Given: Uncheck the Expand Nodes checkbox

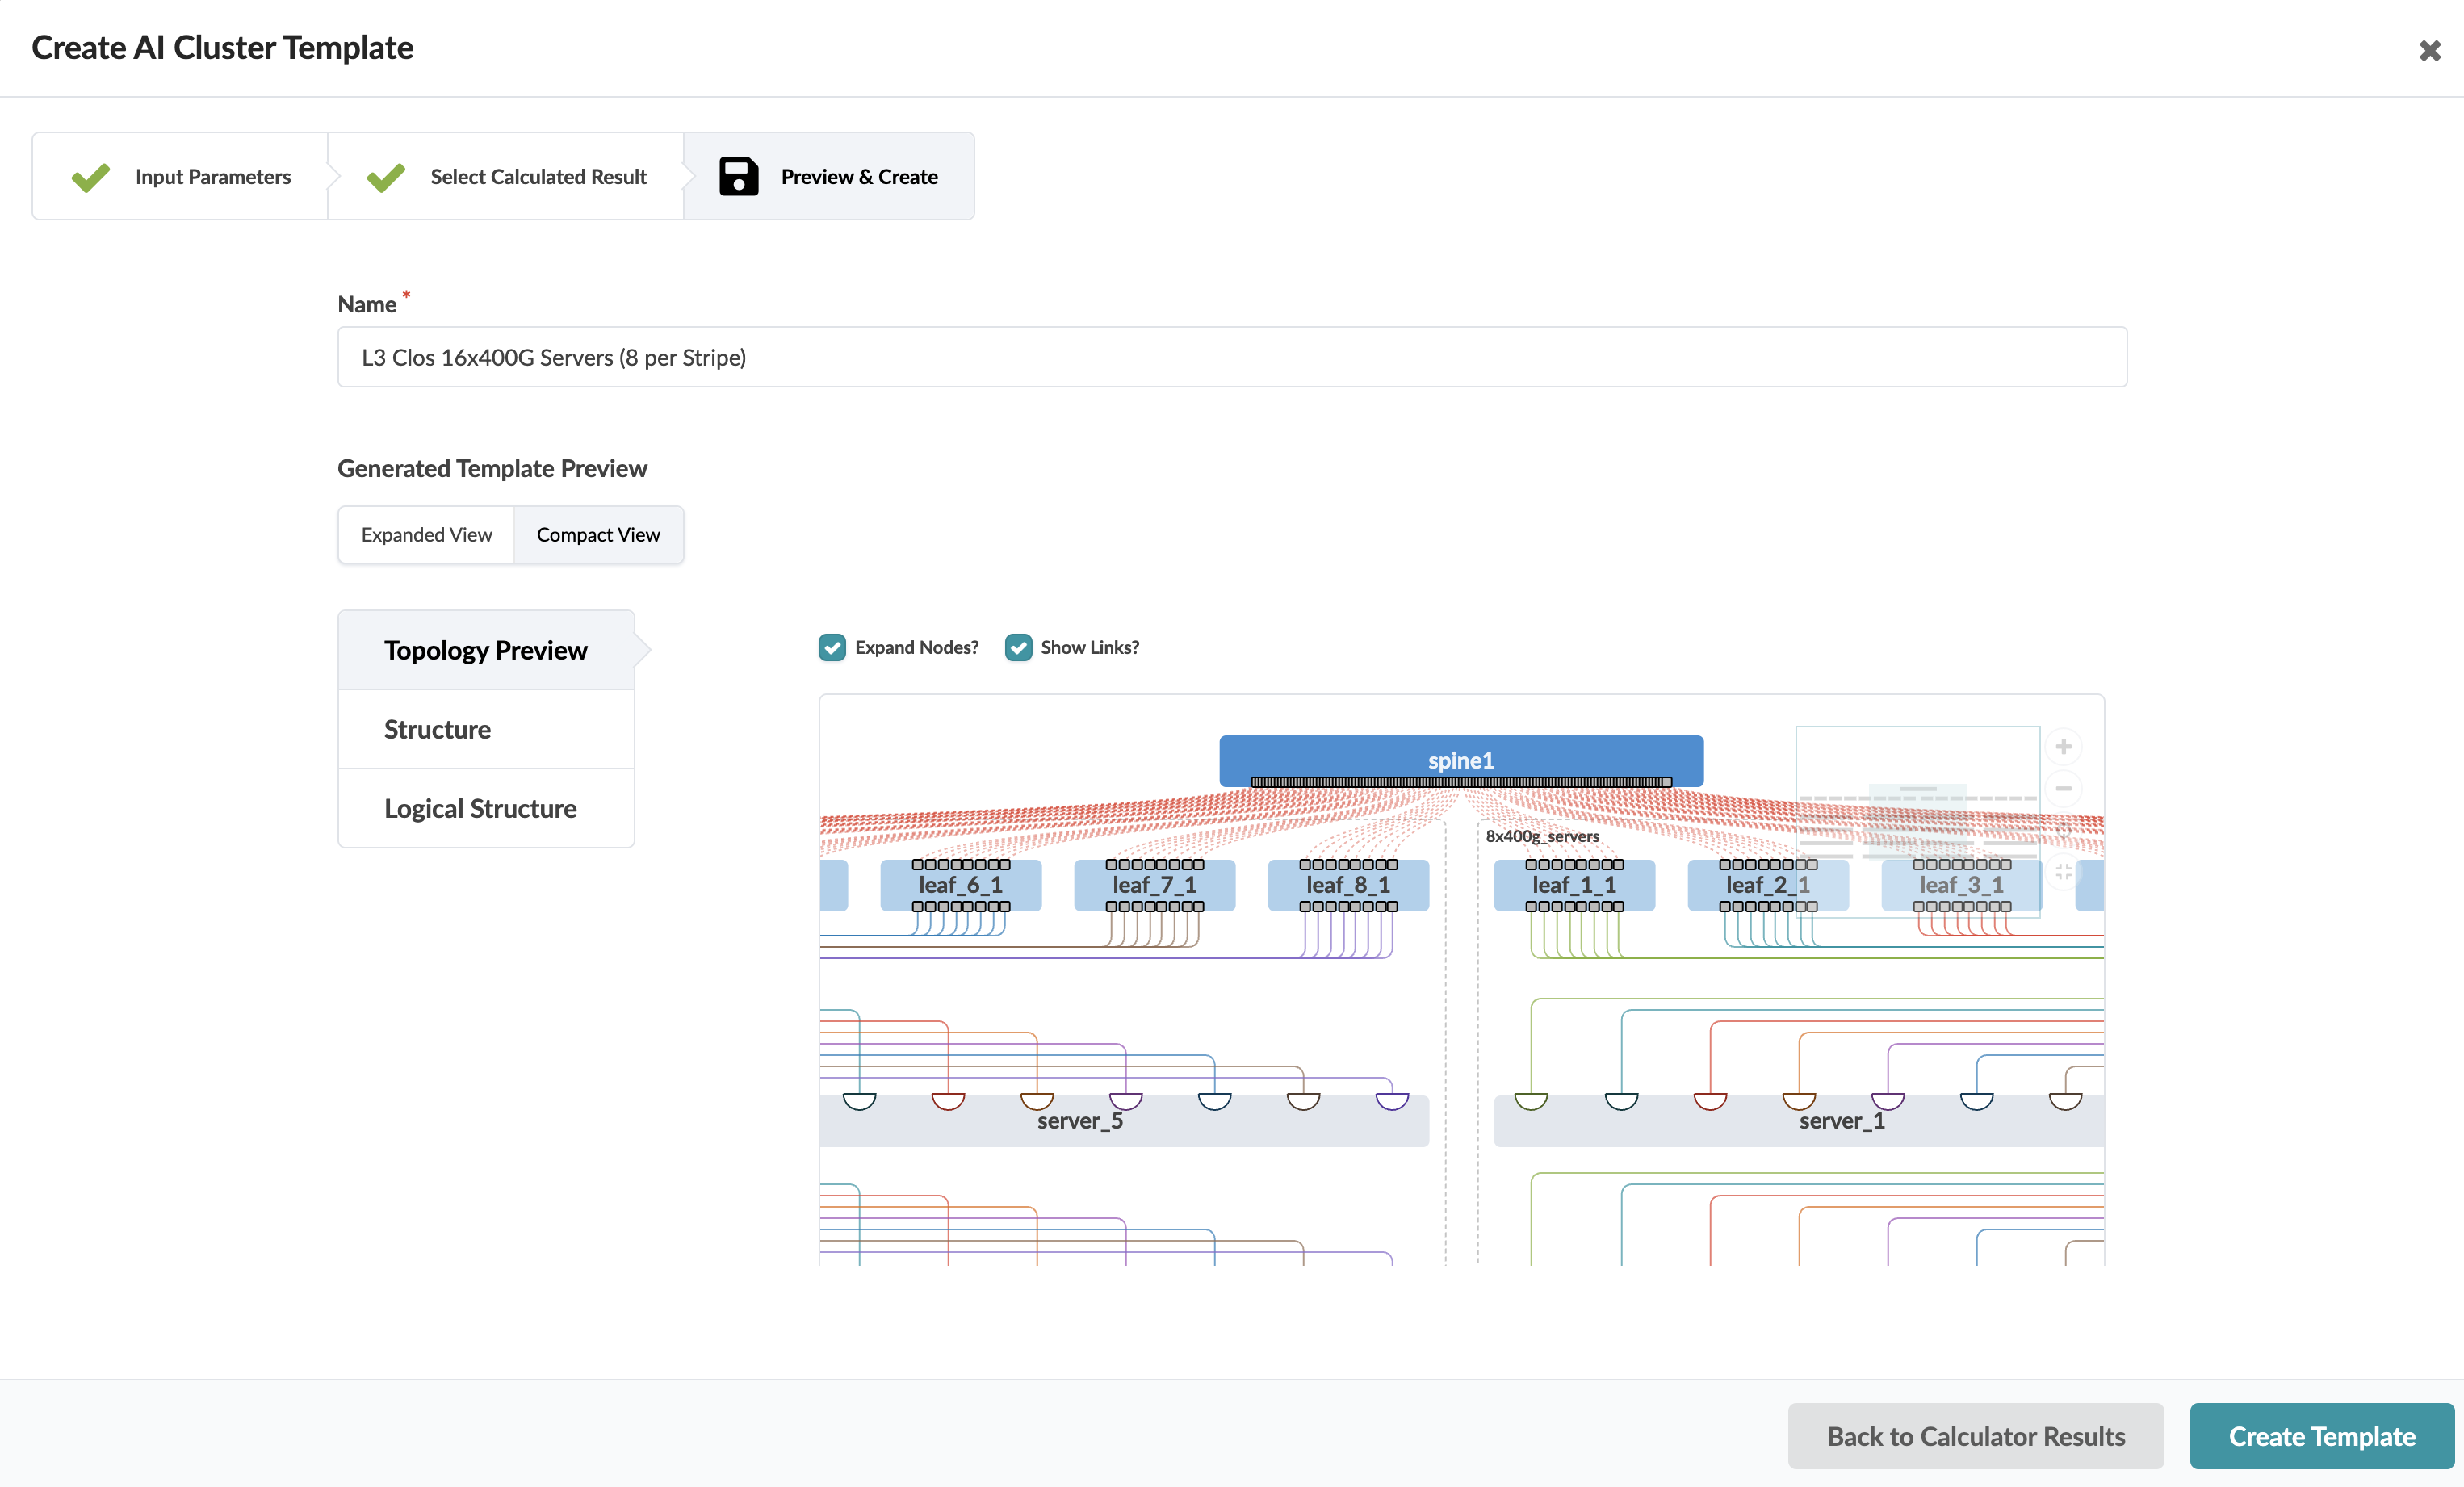Looking at the screenshot, I should click(x=832, y=647).
